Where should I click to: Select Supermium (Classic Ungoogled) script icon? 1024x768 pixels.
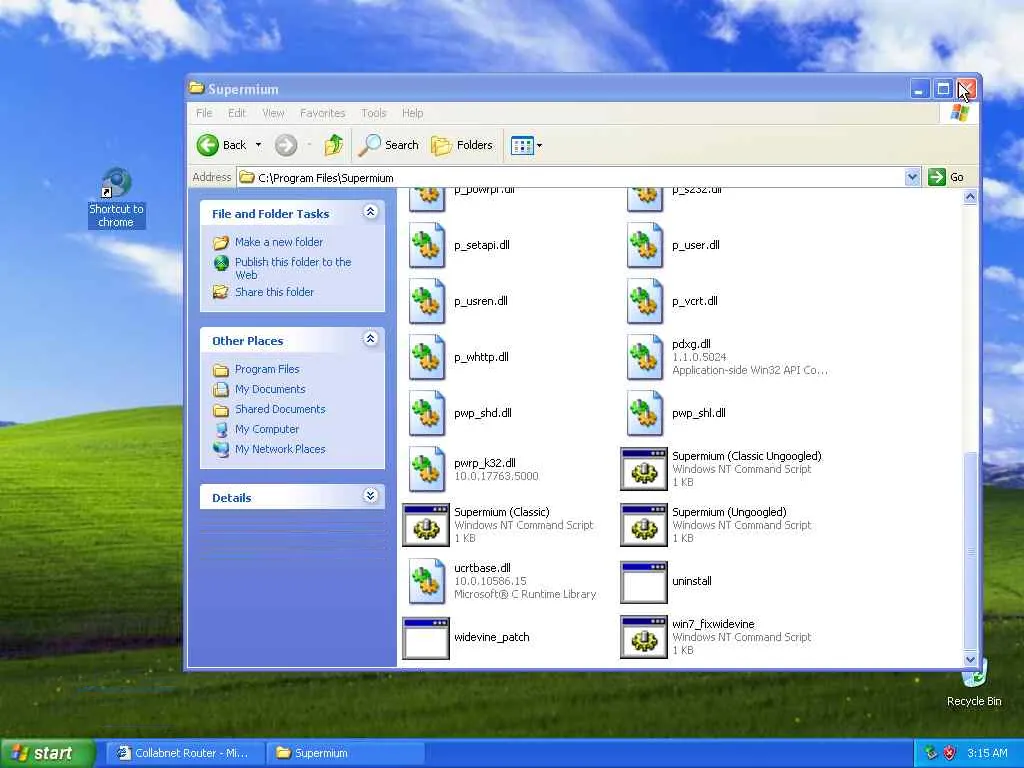[x=644, y=469]
